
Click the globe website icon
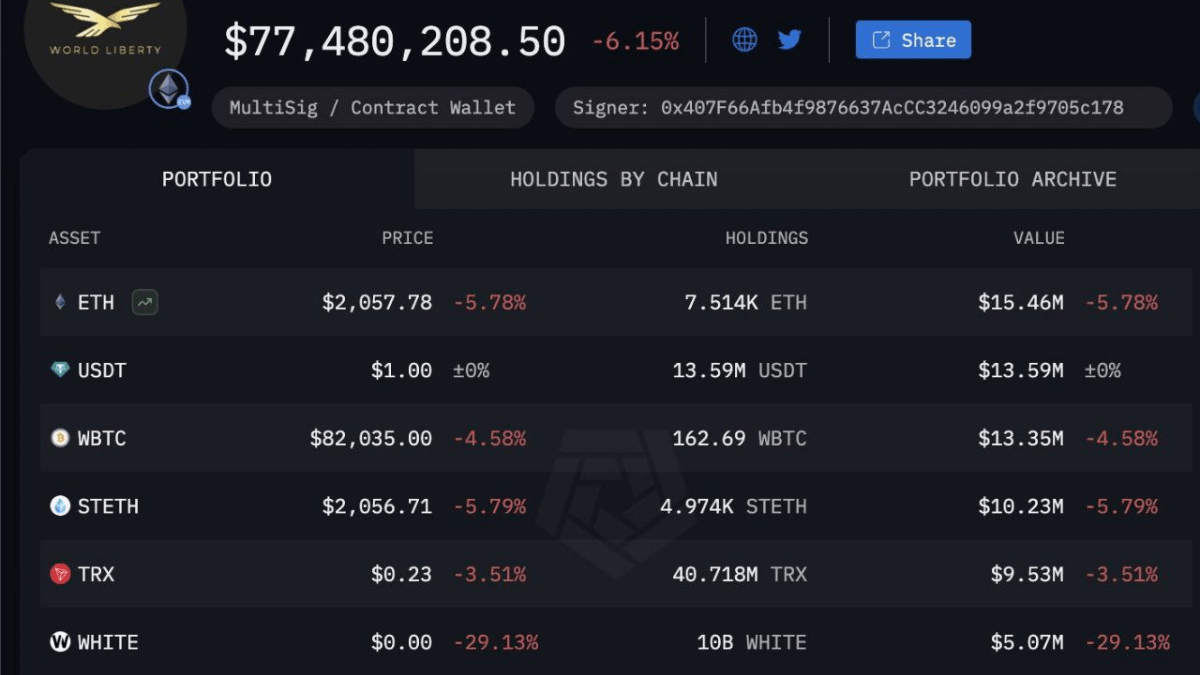tap(745, 40)
